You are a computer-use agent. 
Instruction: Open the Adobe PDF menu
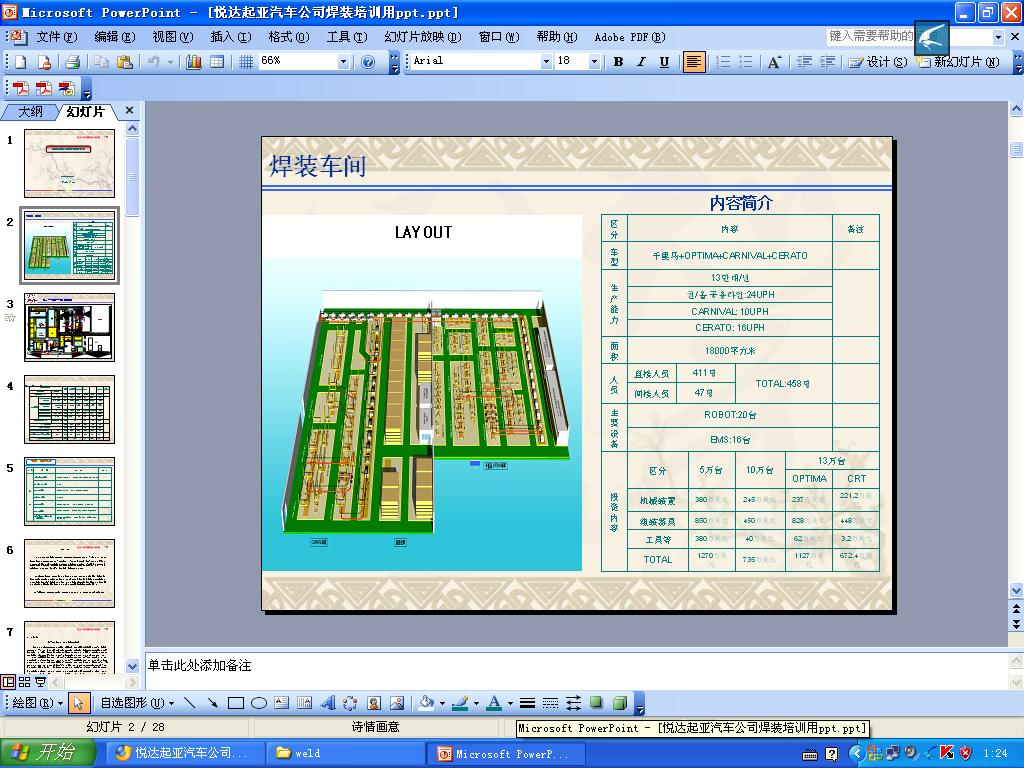[x=630, y=37]
